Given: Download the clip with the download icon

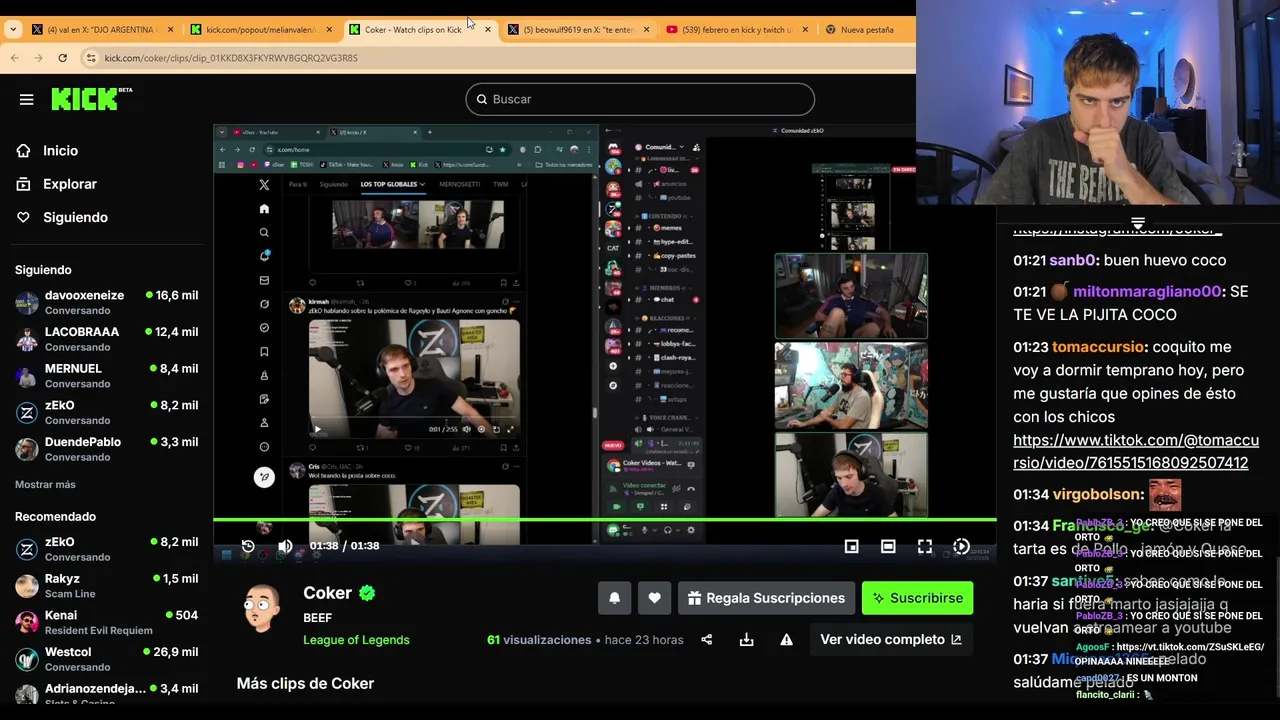Looking at the screenshot, I should coord(746,640).
